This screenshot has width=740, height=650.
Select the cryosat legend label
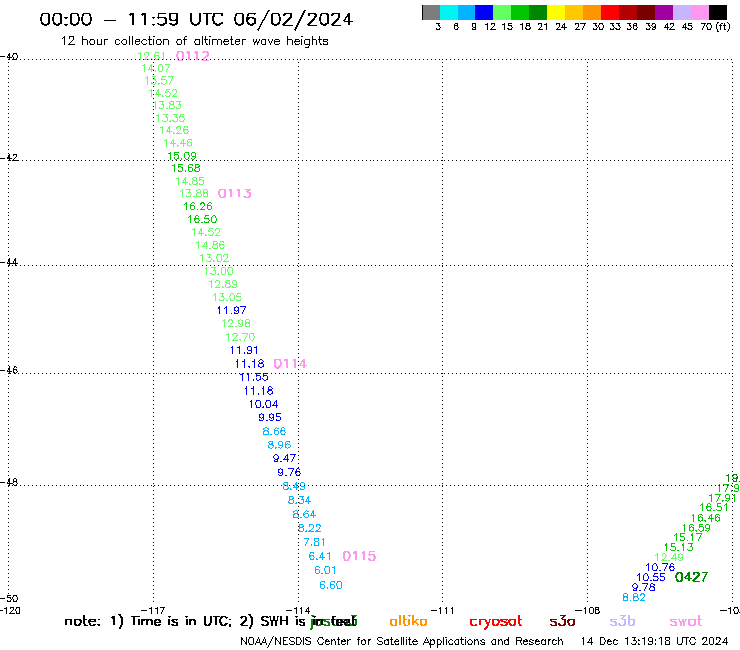496,622
